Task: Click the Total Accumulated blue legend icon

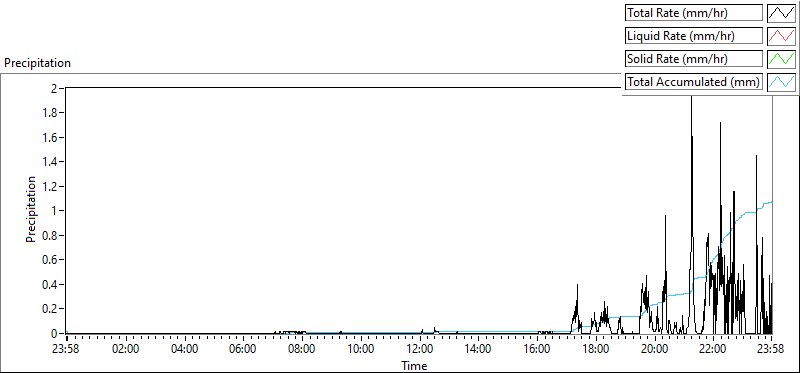Action: 782,82
